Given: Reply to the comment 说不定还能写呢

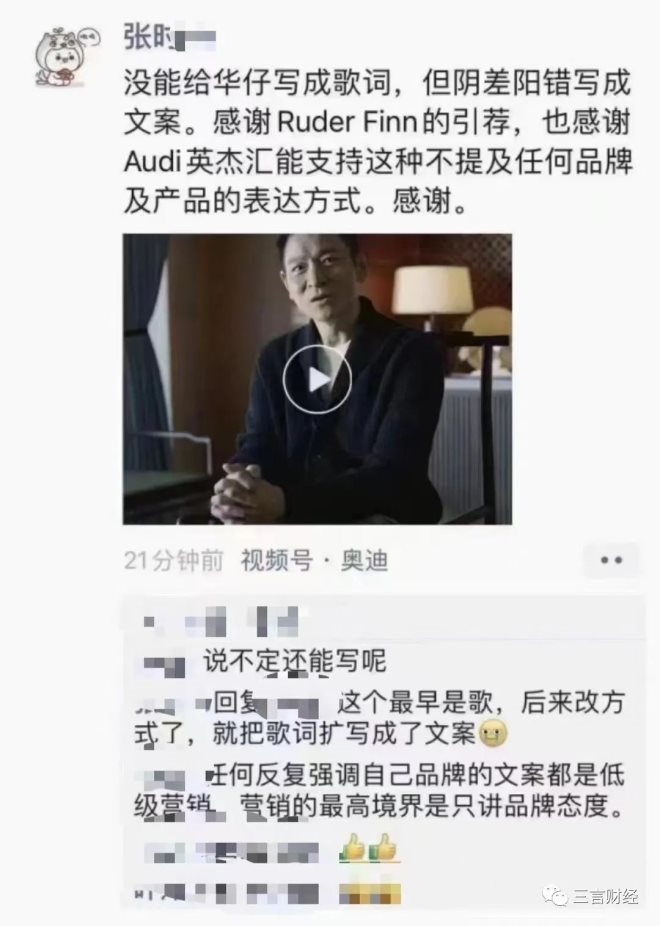Looking at the screenshot, I should (x=295, y=661).
